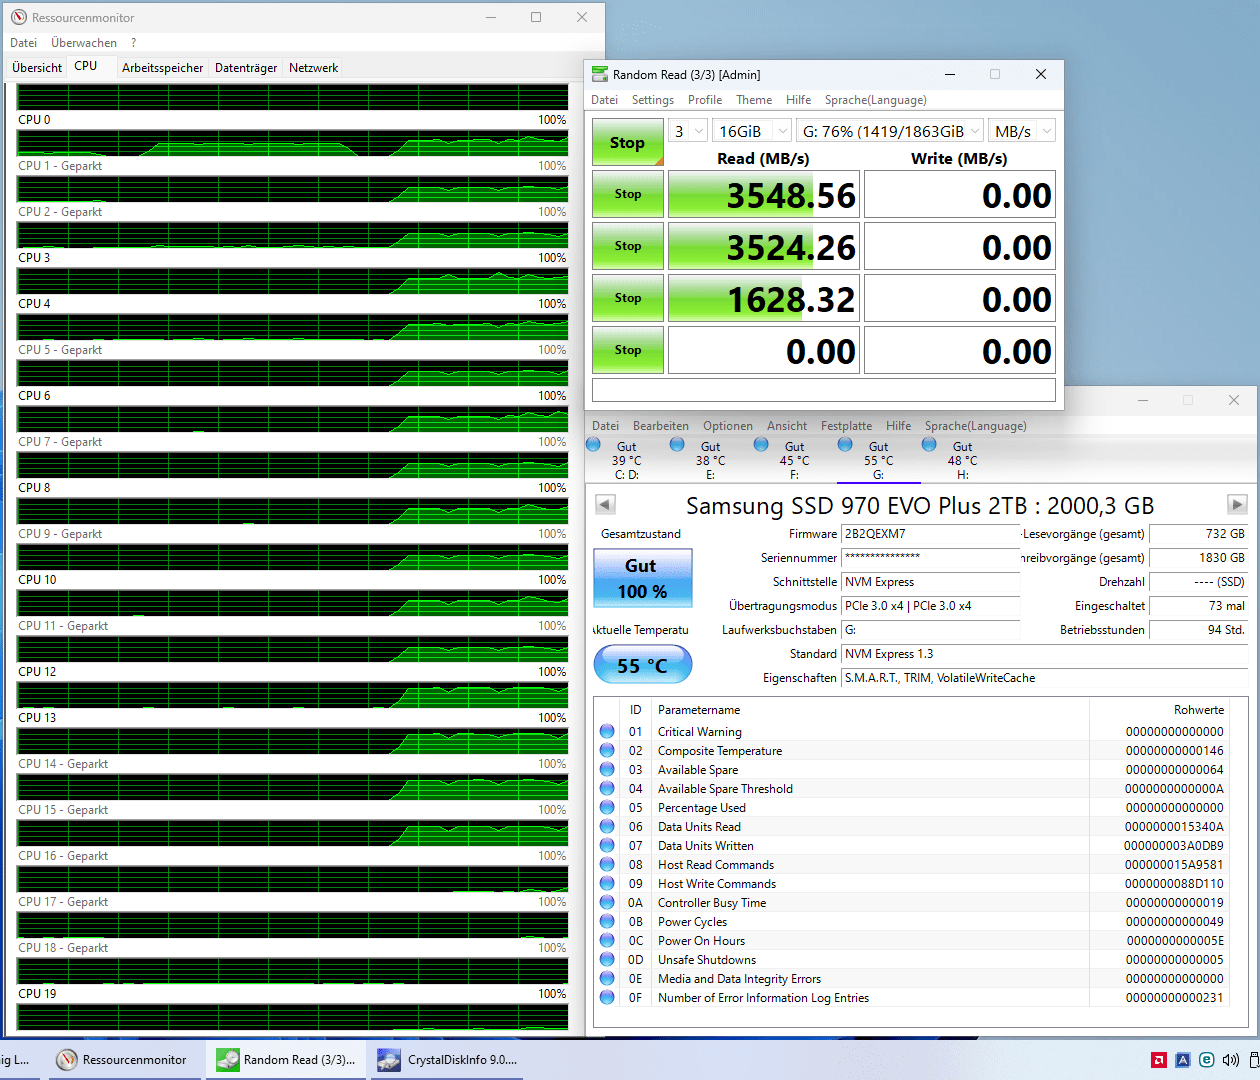Click status icon of Available Spare row

(x=607, y=769)
